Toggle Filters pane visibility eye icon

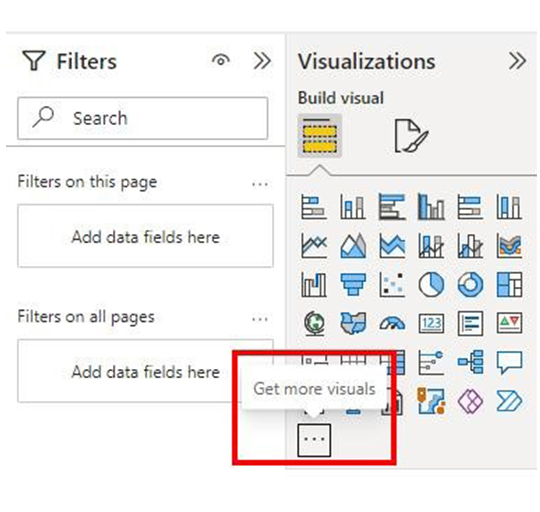click(221, 60)
